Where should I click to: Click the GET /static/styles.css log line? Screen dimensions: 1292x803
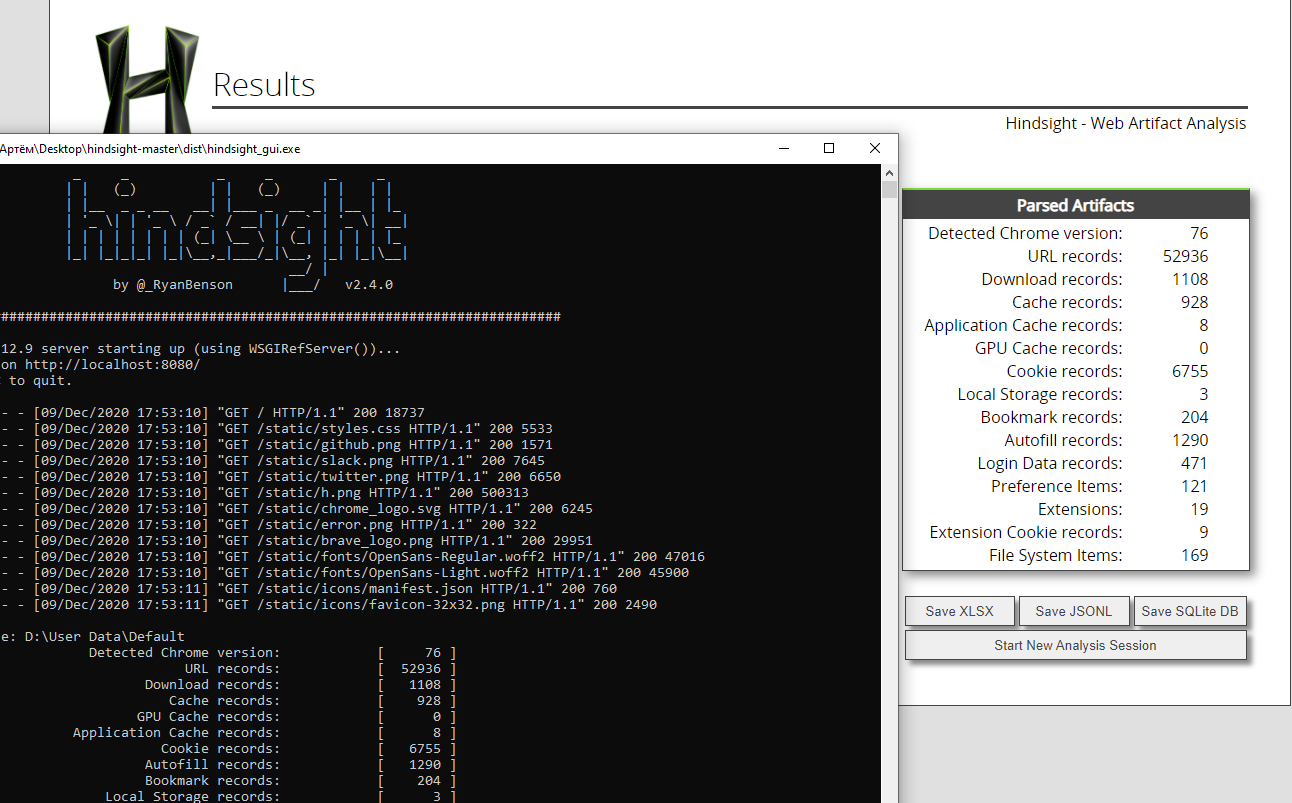tap(276, 428)
